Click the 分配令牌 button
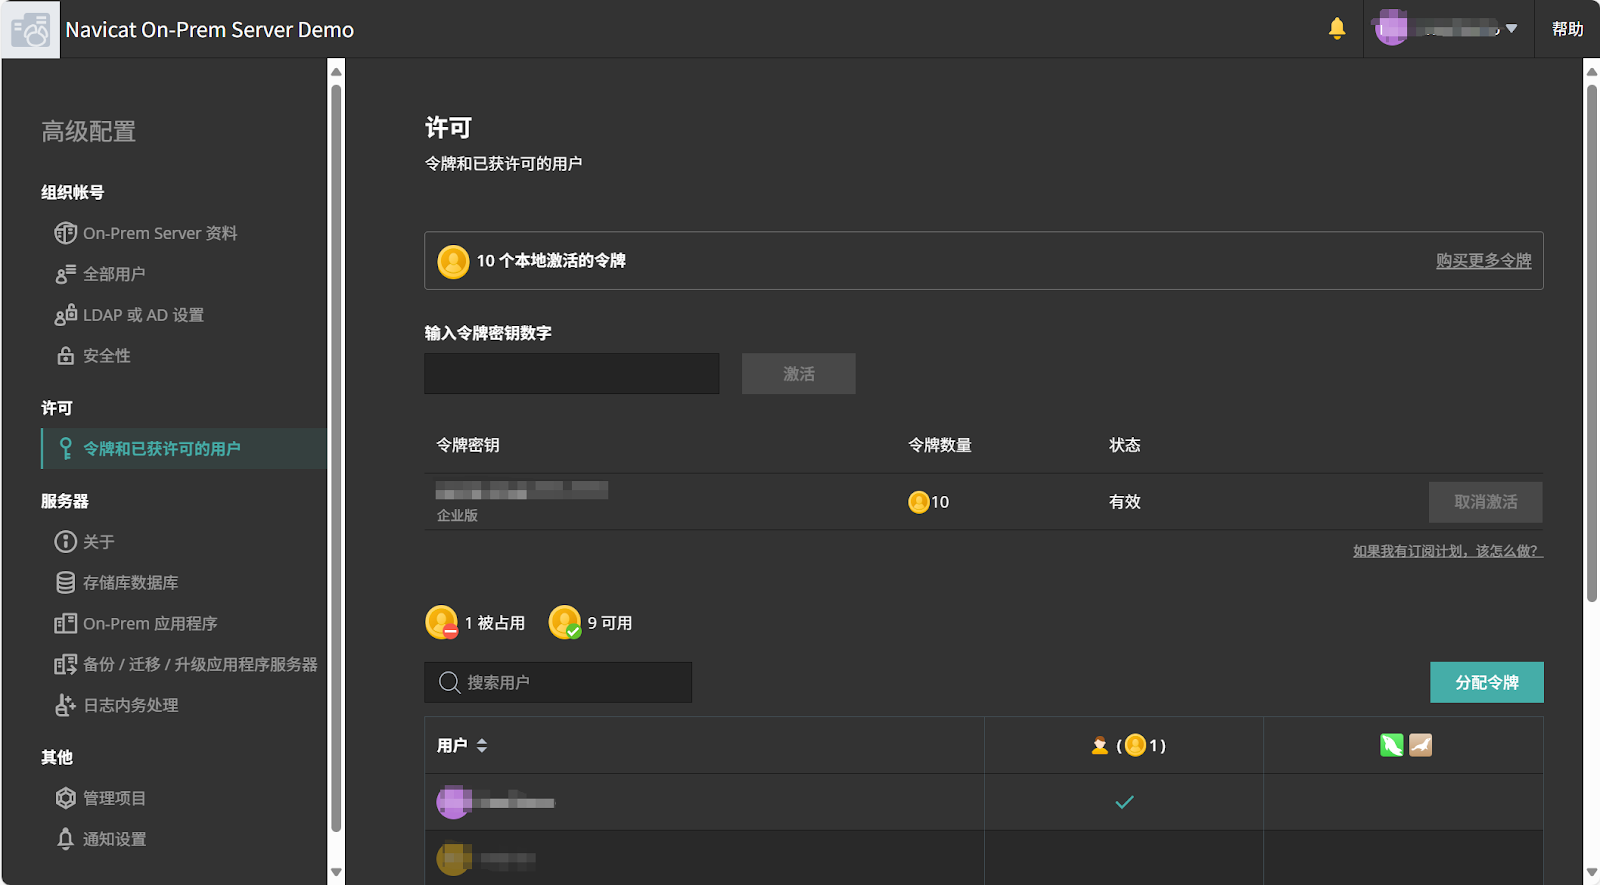 coord(1486,682)
